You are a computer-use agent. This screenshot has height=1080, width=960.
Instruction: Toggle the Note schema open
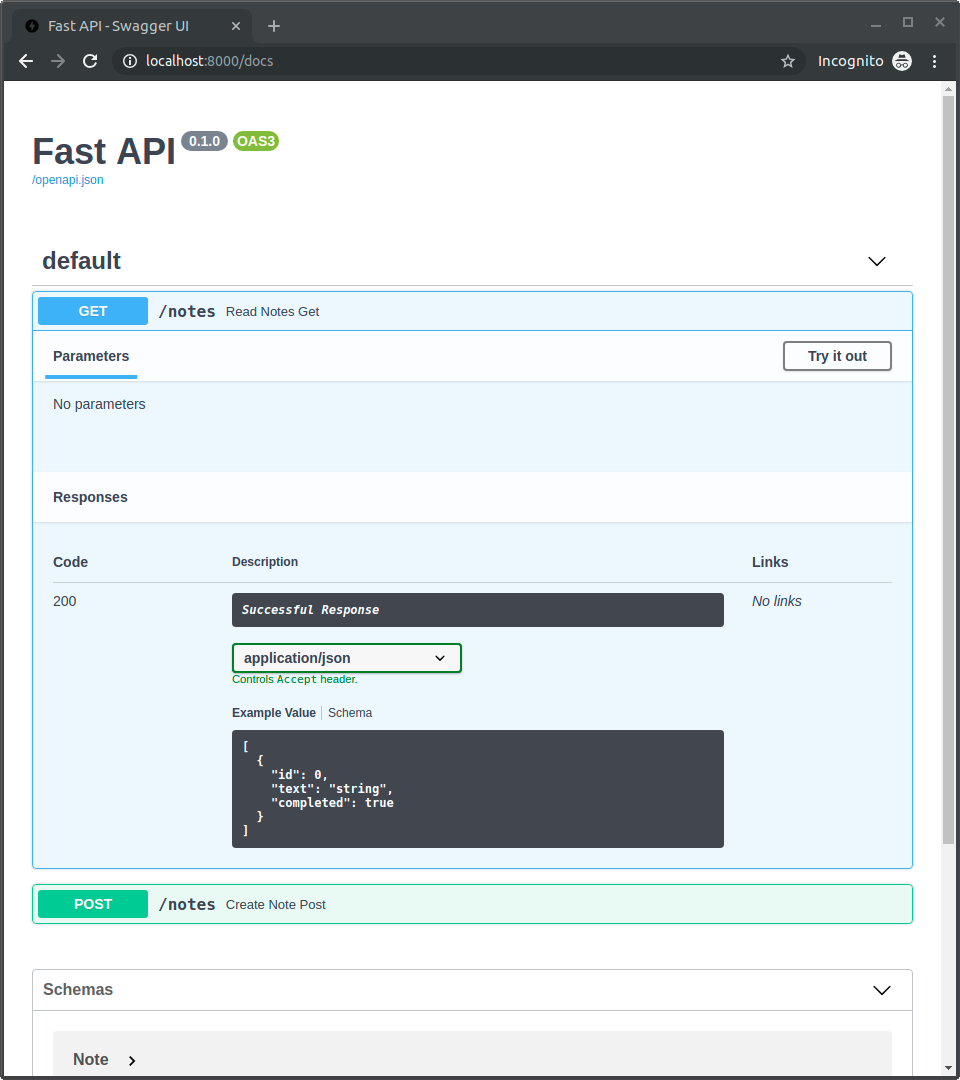tap(103, 1059)
